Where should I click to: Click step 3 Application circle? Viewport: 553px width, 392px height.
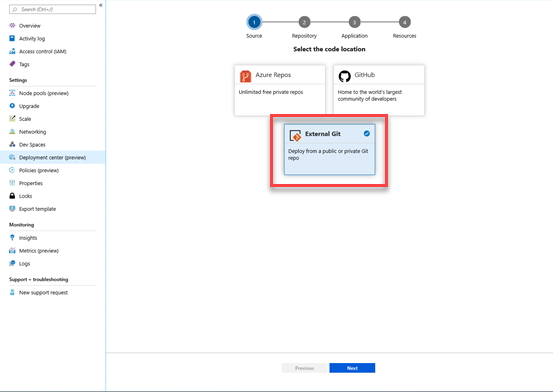(x=354, y=22)
